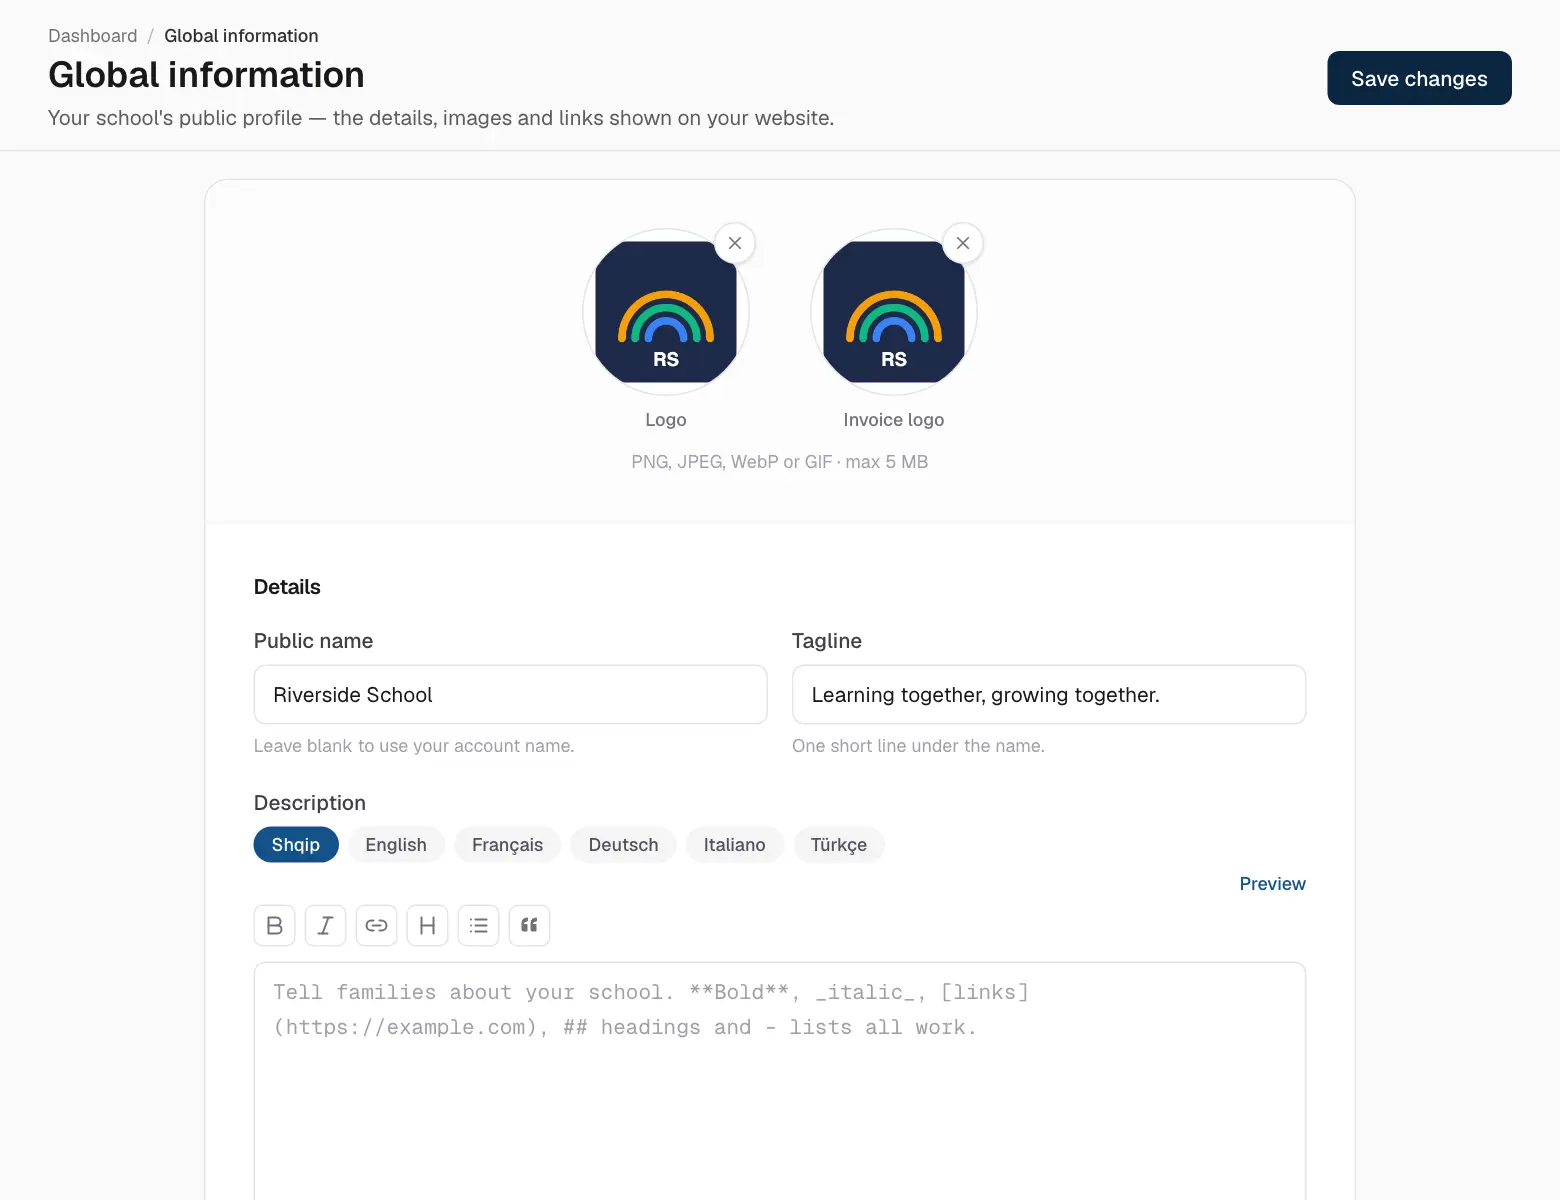Click the Details section heading

click(287, 586)
